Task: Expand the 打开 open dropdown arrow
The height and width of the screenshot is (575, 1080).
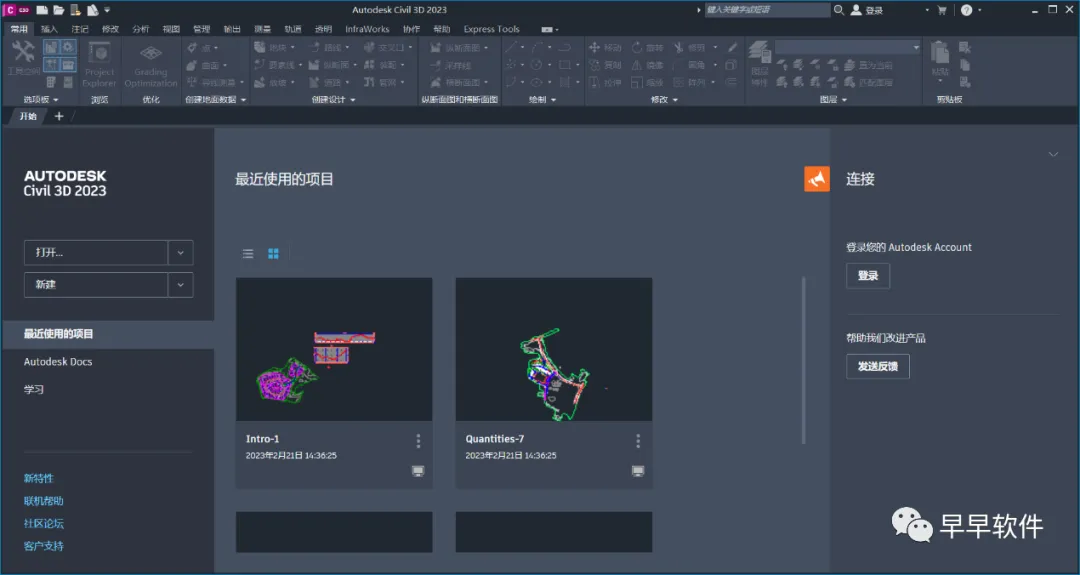Action: point(180,253)
